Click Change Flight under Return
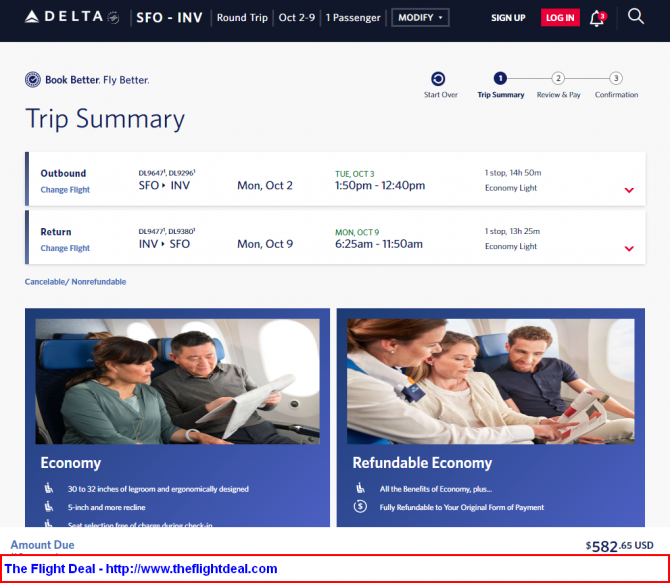Image resolution: width=670 pixels, height=583 pixels. tap(65, 248)
